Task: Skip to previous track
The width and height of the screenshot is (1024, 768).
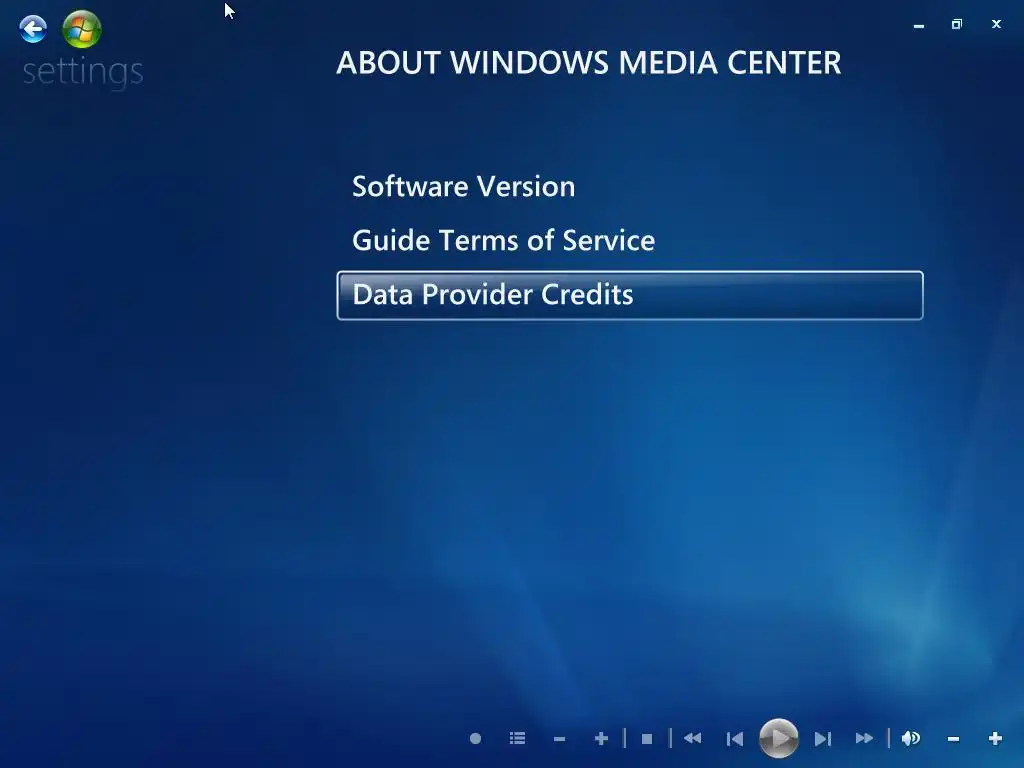Action: click(735, 739)
